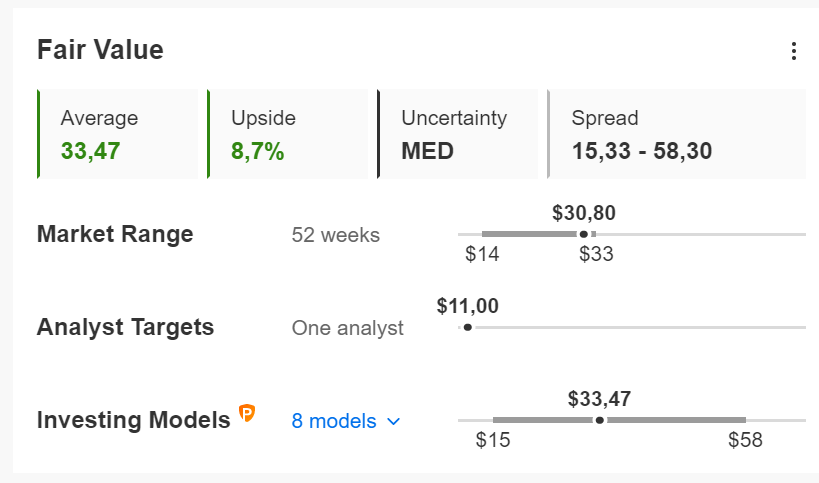Click the $33,47 investing models marker
The height and width of the screenshot is (483, 819).
pos(600,420)
